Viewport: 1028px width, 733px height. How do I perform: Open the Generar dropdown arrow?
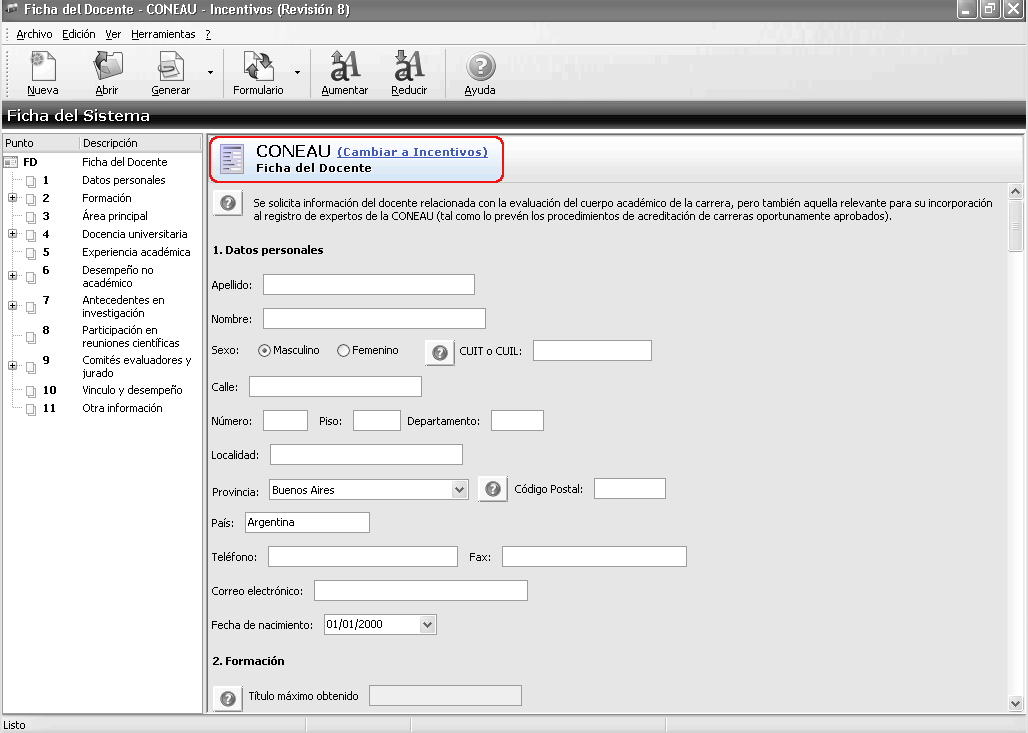point(210,72)
